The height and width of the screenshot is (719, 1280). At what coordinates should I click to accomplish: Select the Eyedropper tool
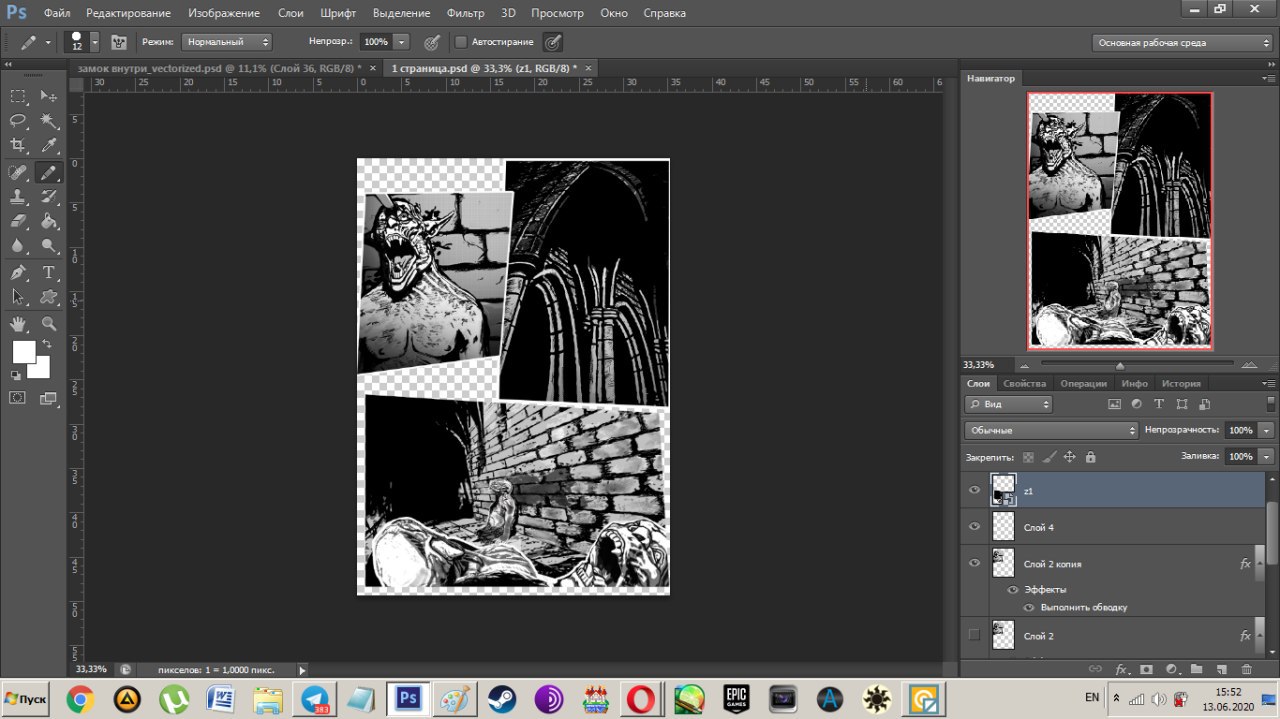click(x=48, y=146)
